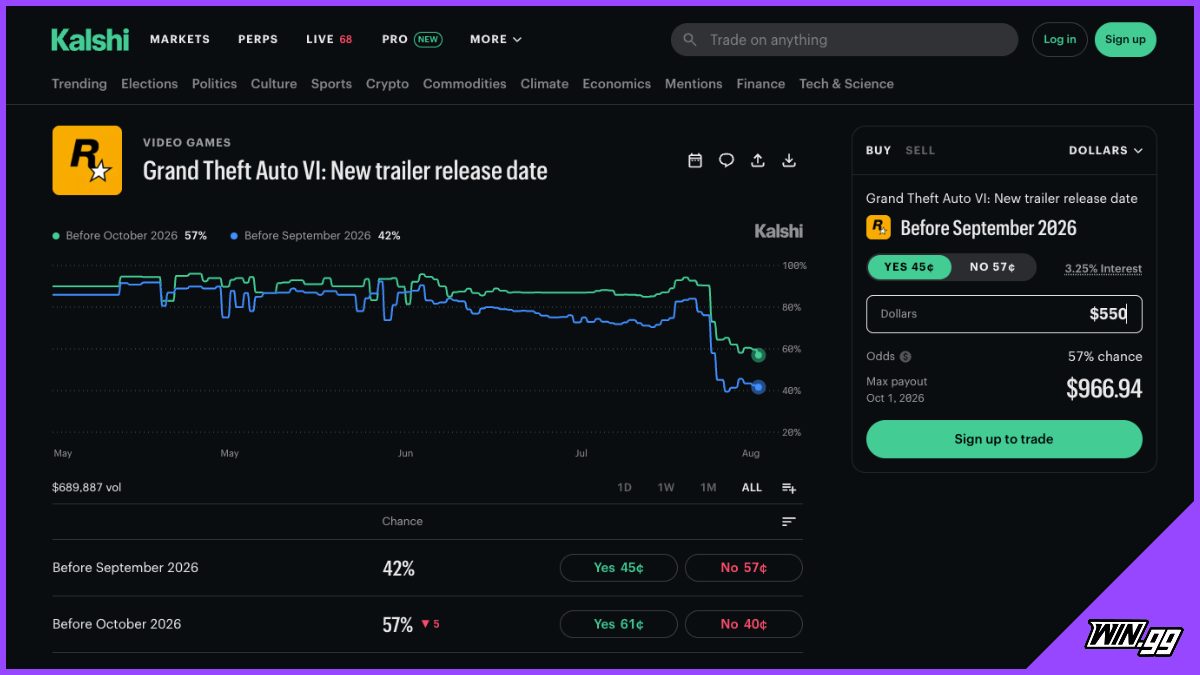Open the Elections category
The image size is (1200, 675).
point(149,84)
